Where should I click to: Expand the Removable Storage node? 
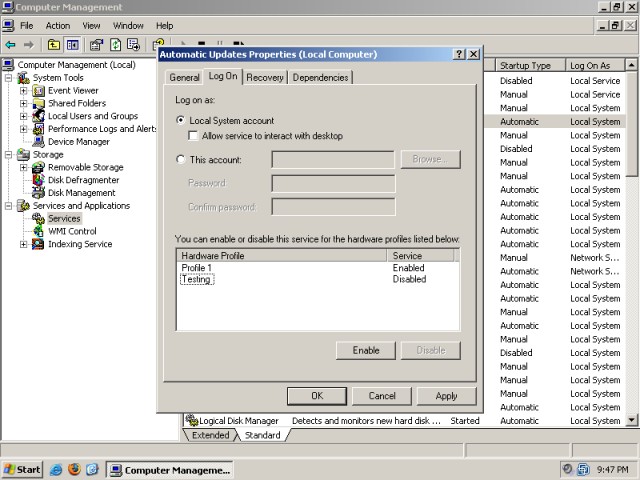click(x=24, y=167)
